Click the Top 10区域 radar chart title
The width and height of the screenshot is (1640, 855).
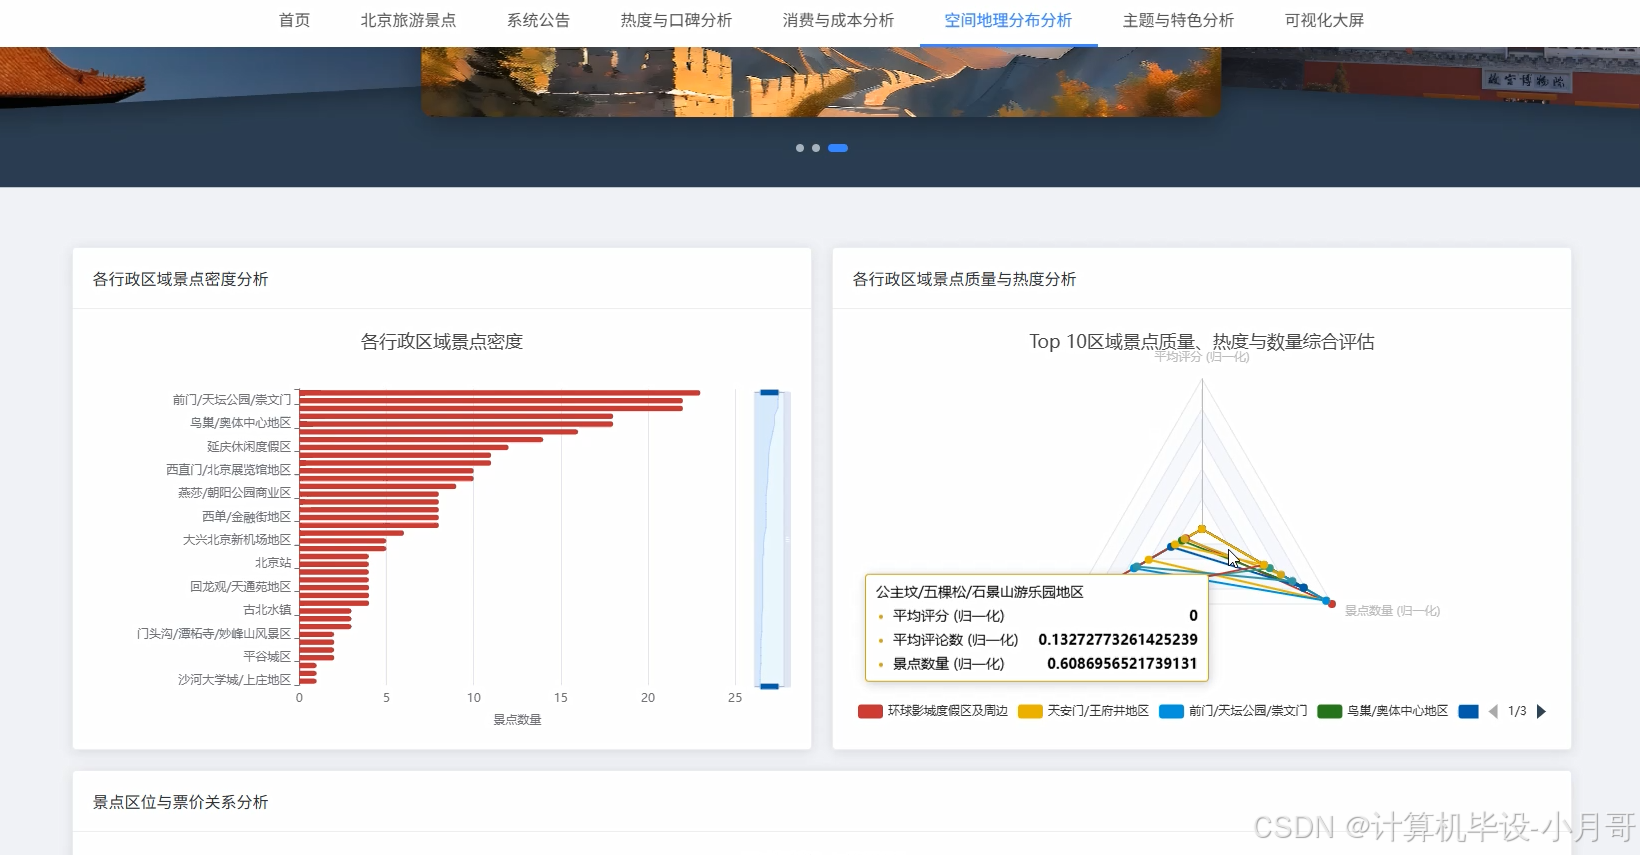[x=1202, y=341]
